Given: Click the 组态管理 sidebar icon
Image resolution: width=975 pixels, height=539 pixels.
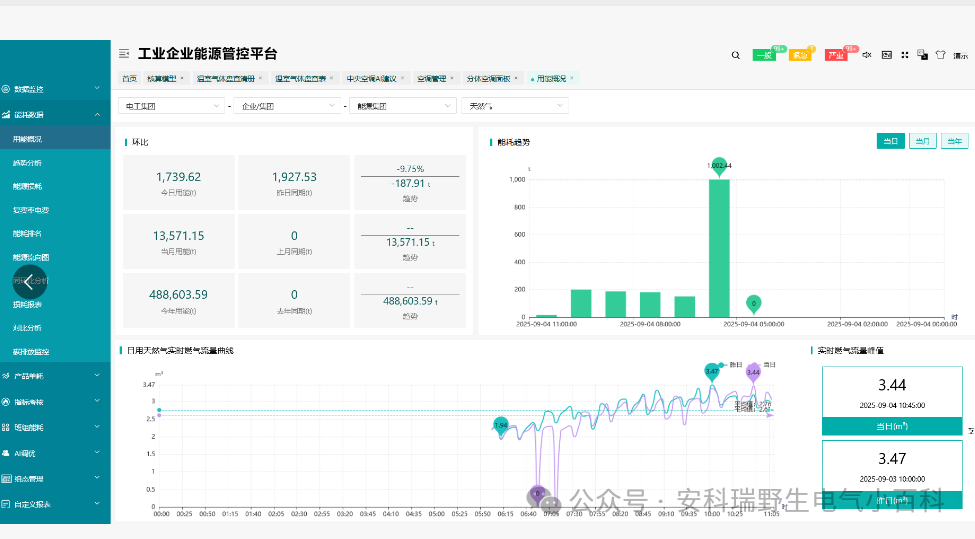Looking at the screenshot, I should tap(6, 479).
